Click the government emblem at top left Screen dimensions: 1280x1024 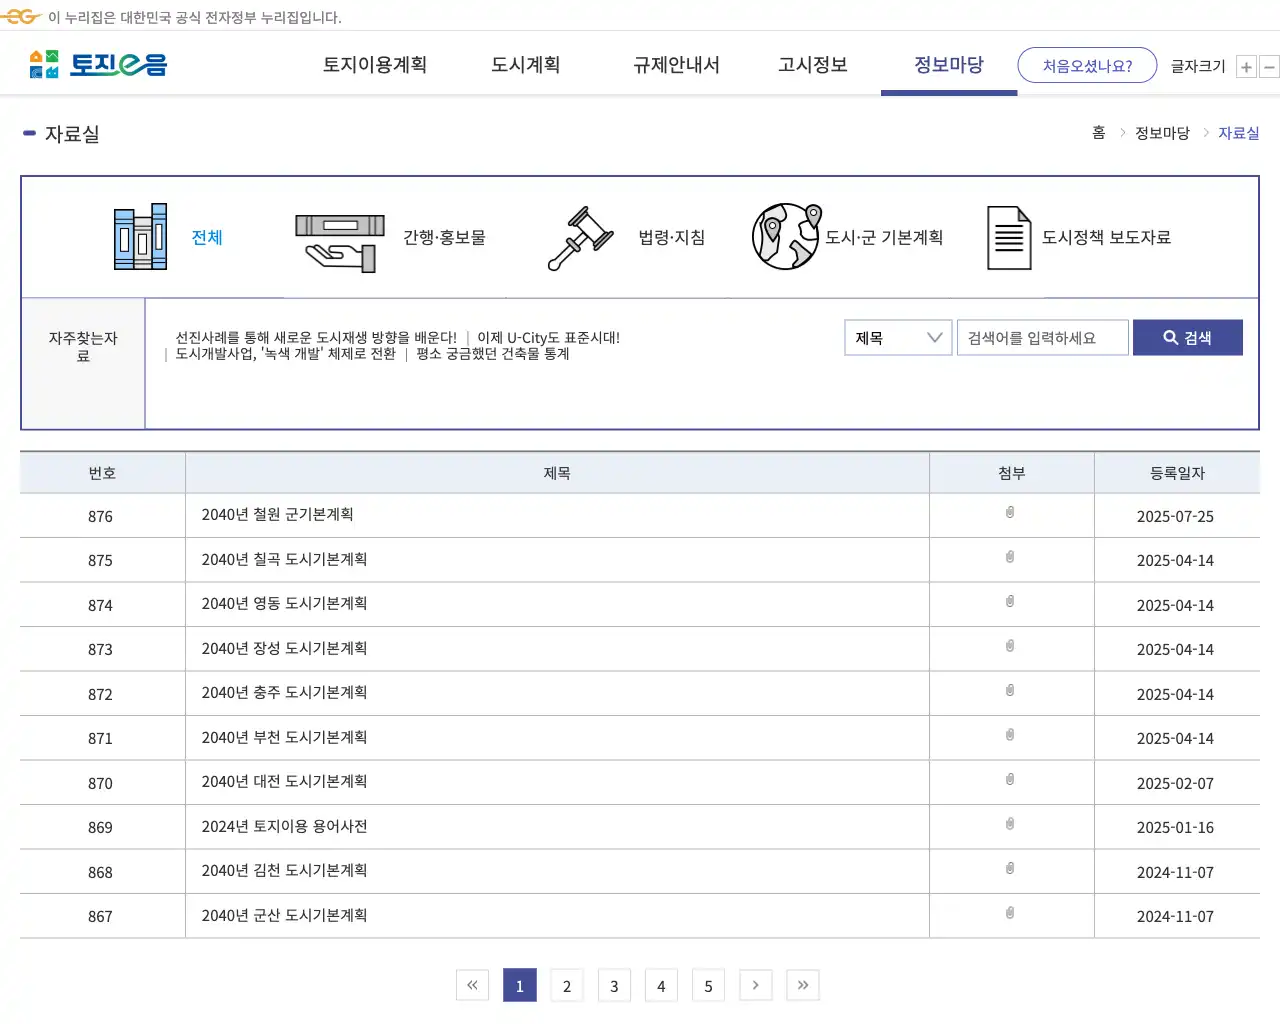[24, 16]
